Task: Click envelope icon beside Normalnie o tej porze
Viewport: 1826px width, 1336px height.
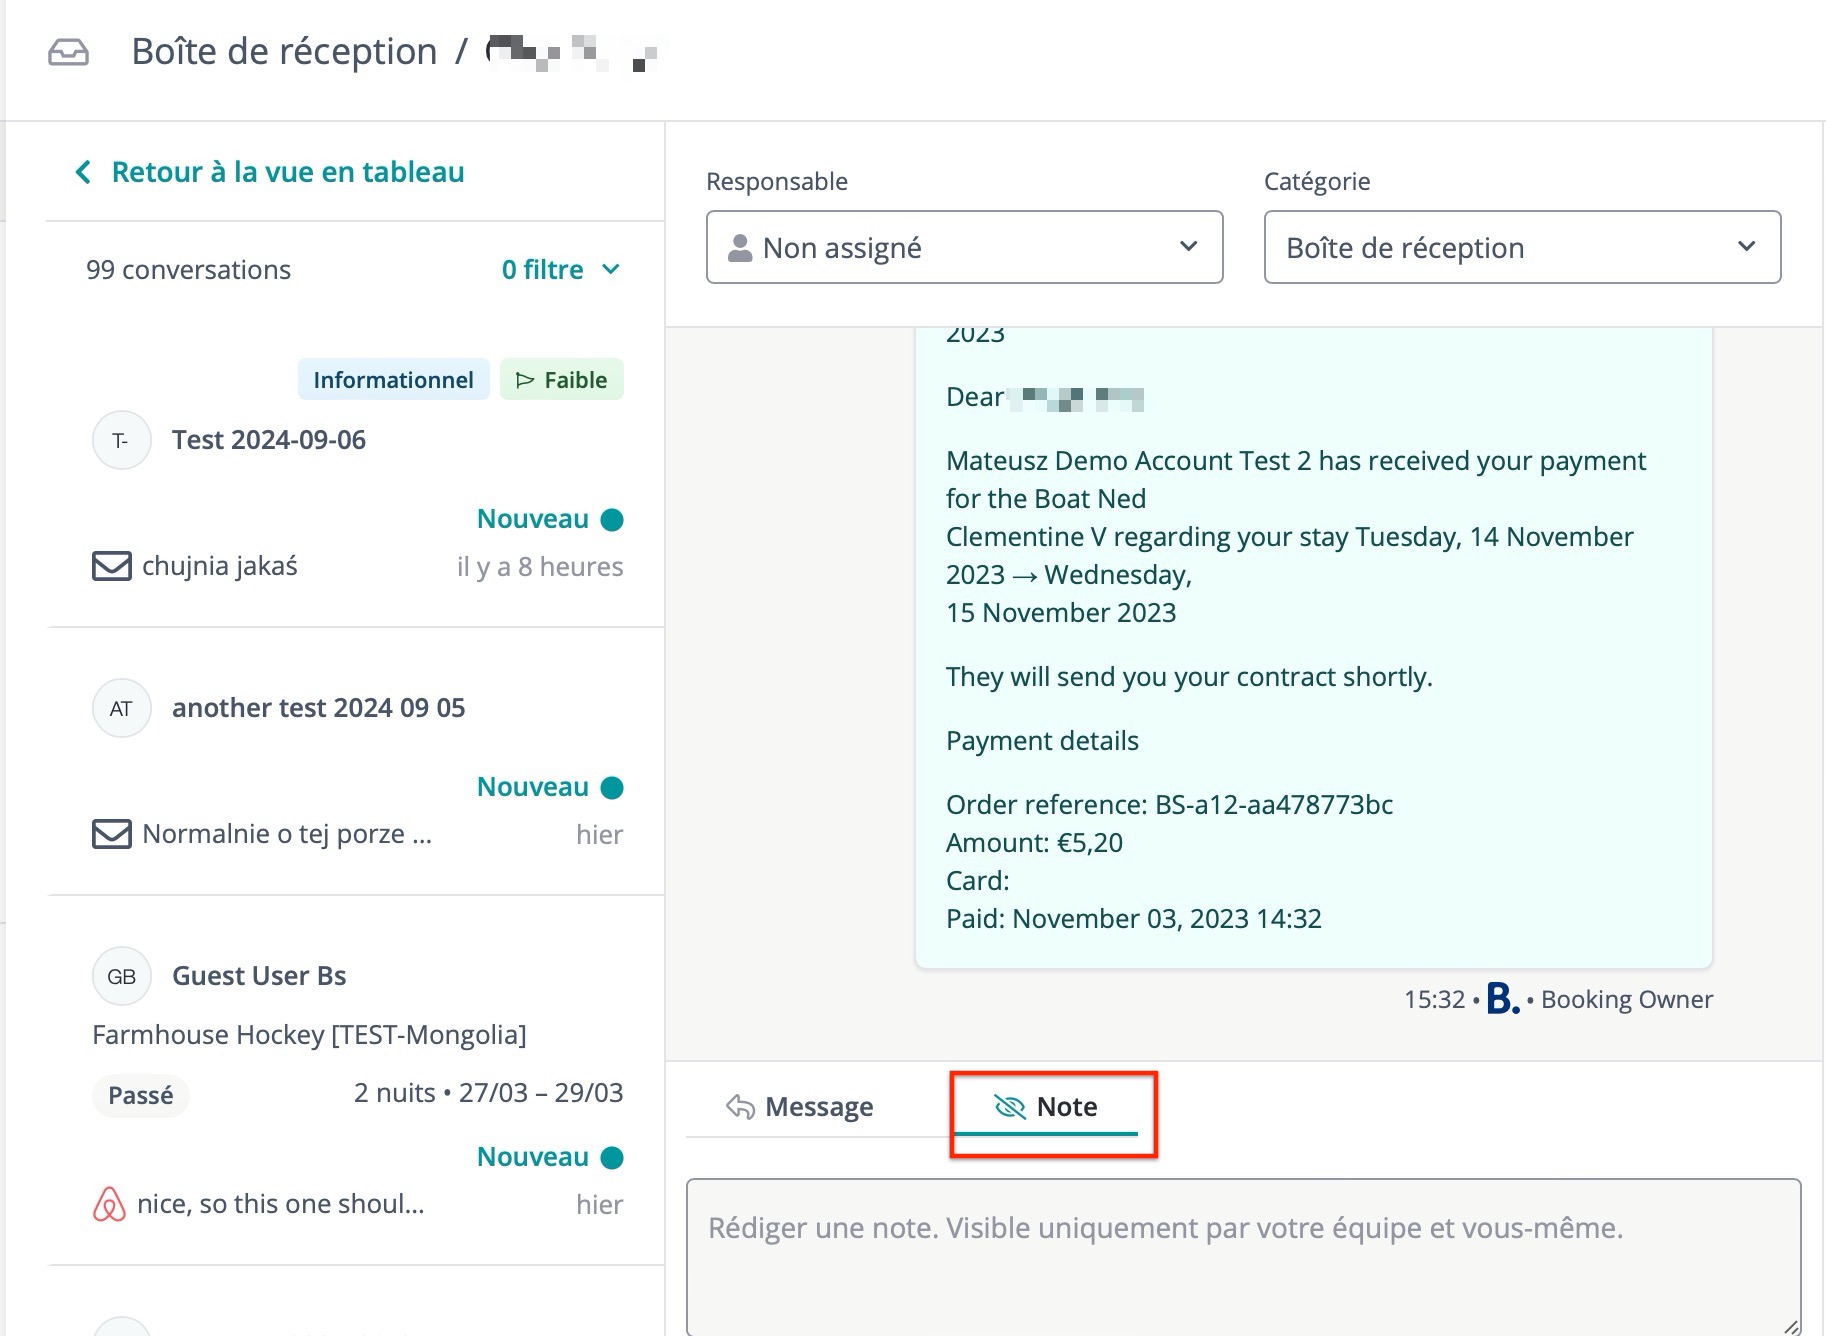Action: click(x=111, y=834)
